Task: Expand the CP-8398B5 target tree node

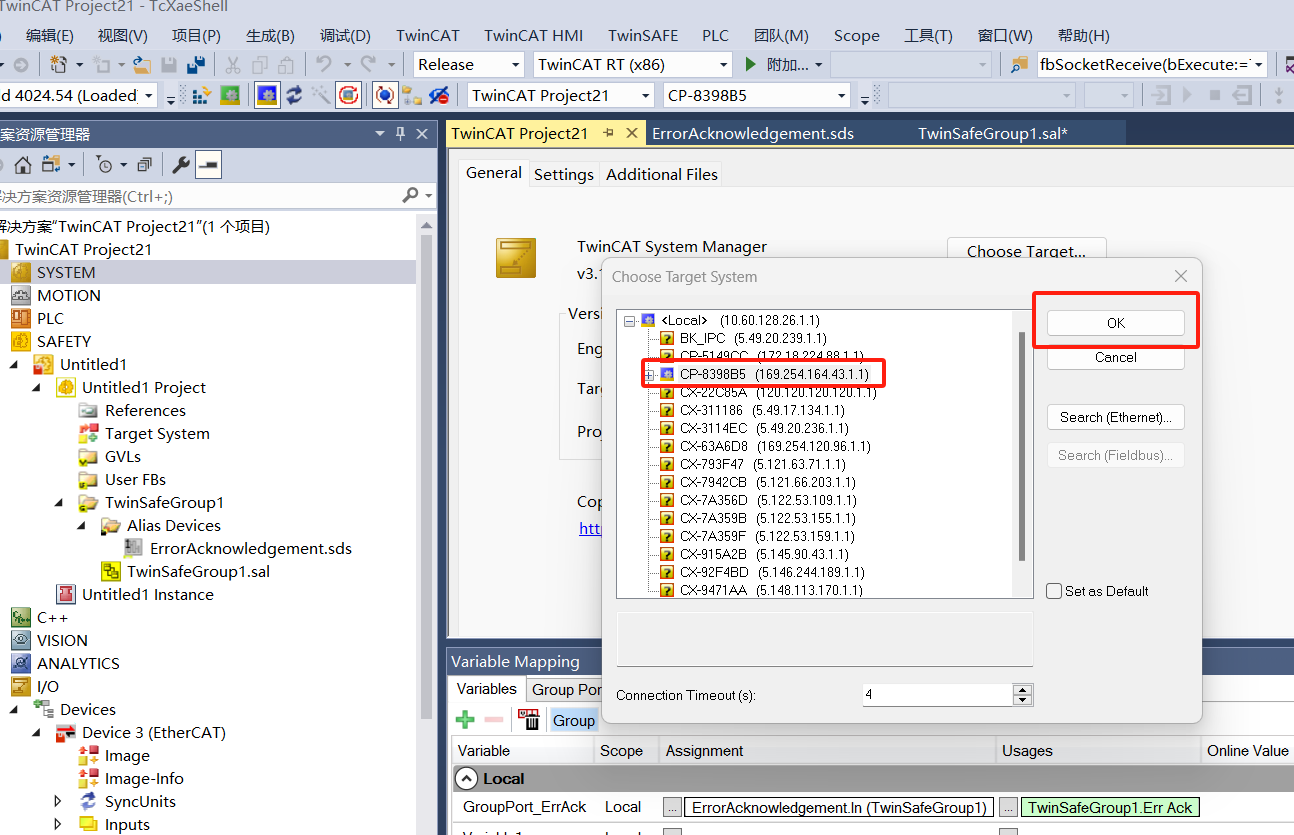Action: (x=648, y=374)
